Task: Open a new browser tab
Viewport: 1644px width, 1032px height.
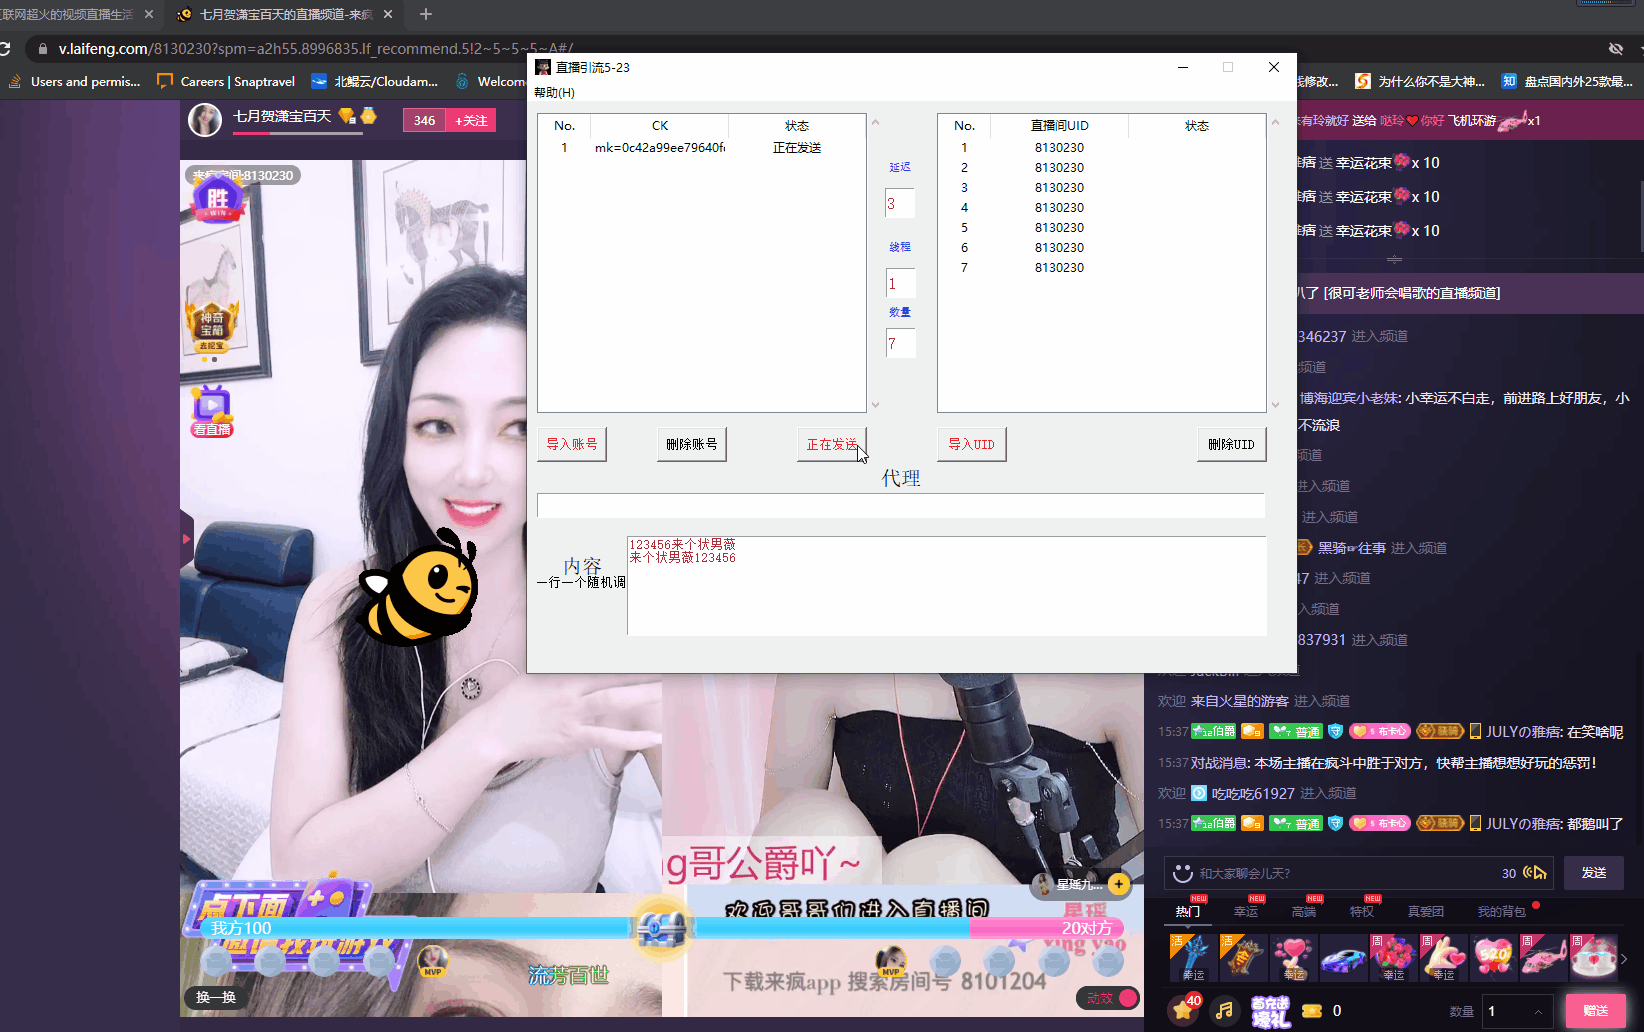Action: (x=426, y=14)
